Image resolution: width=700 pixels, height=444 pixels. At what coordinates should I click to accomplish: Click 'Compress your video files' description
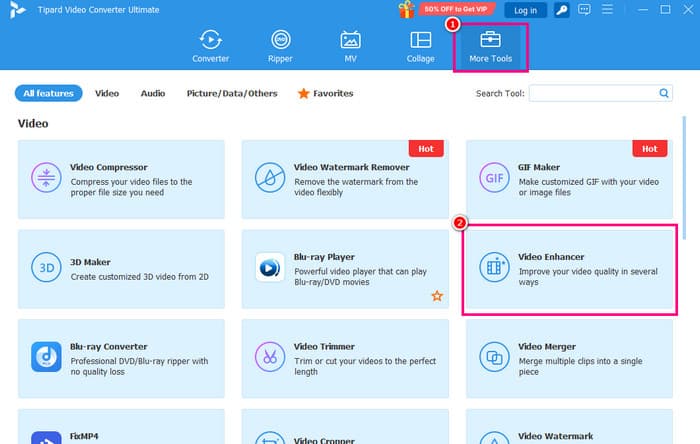(x=131, y=187)
